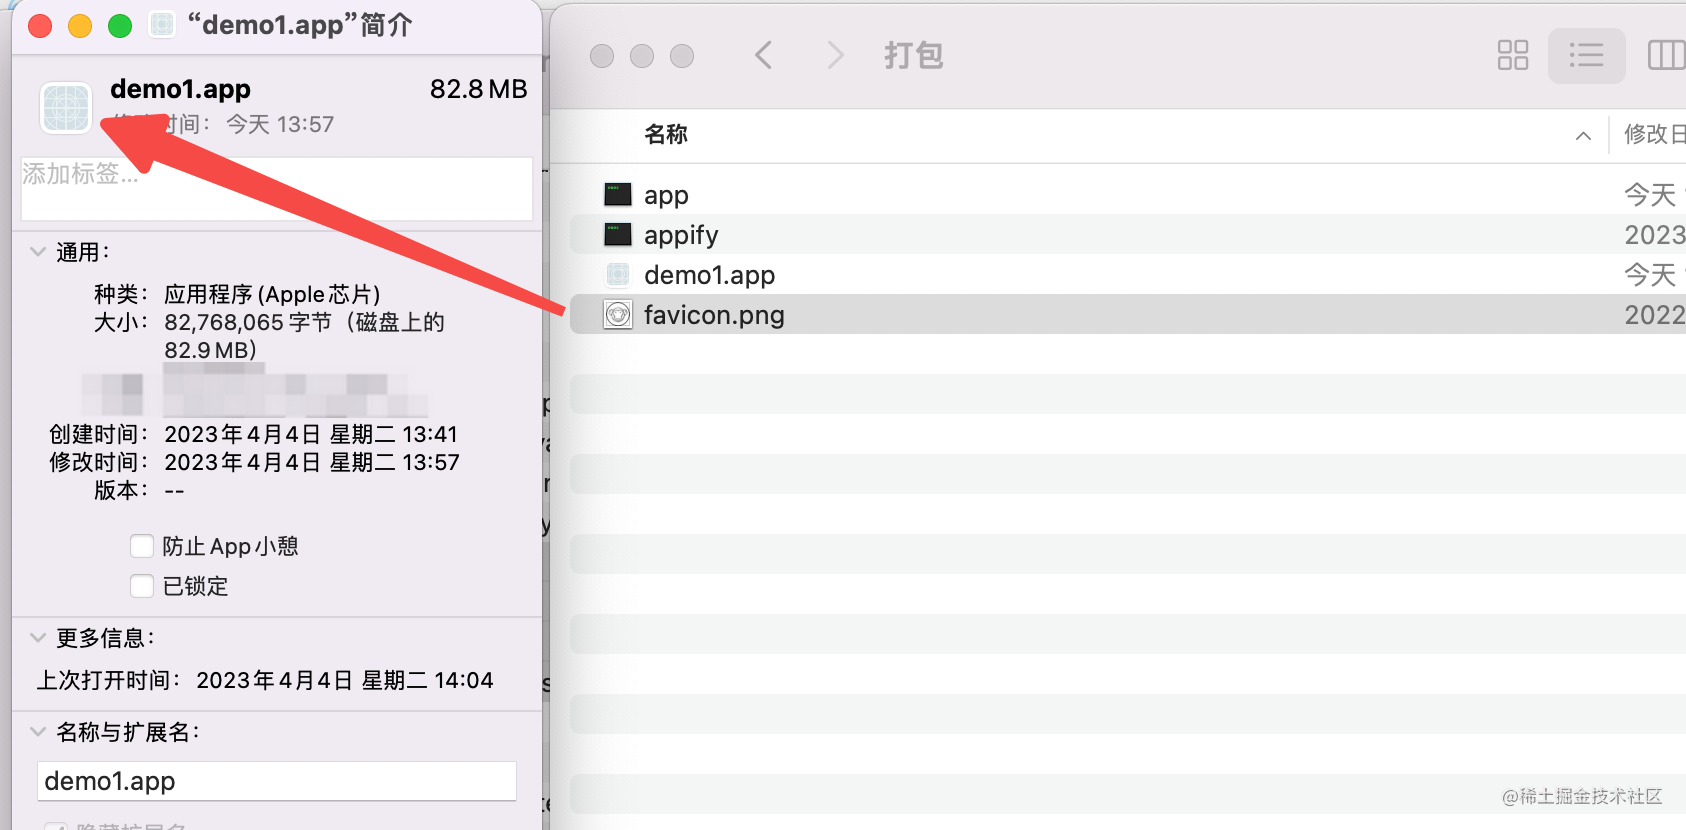Click the 添加标签 tags field

(x=277, y=188)
